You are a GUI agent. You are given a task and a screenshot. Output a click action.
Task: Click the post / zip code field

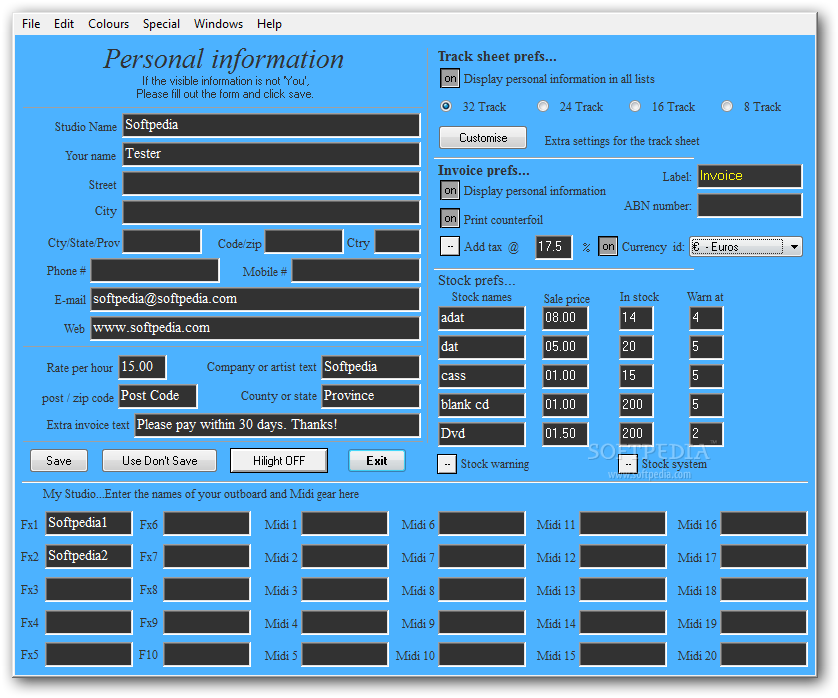158,396
